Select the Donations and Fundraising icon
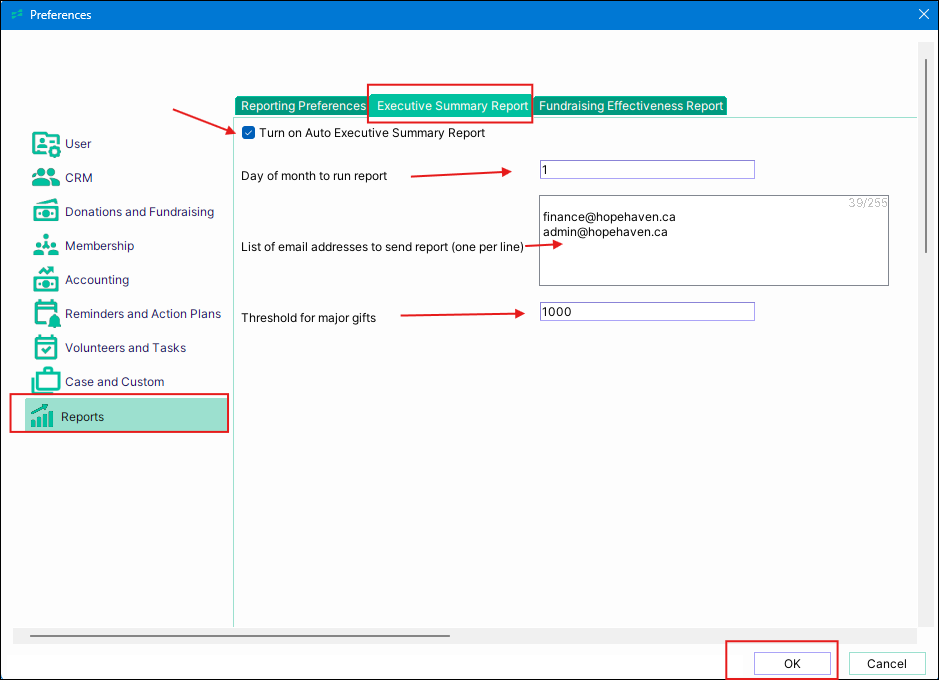The height and width of the screenshot is (681, 939). click(46, 212)
